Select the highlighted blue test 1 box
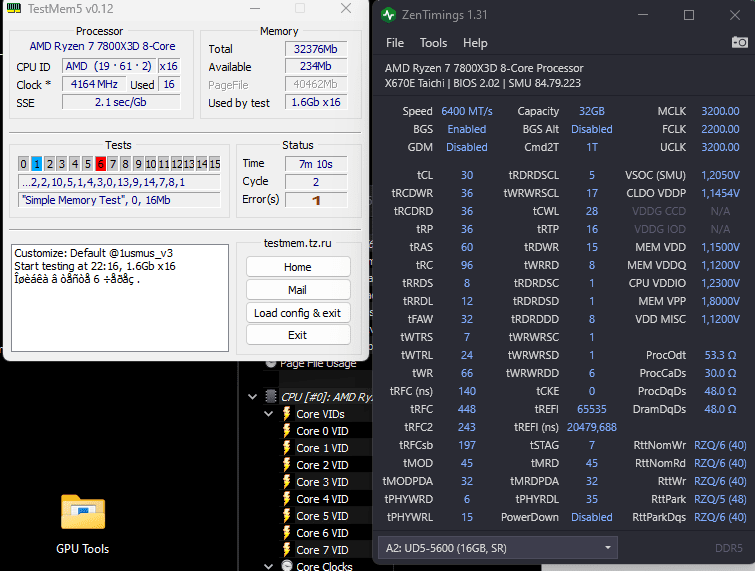This screenshot has width=755, height=571. tap(37, 164)
